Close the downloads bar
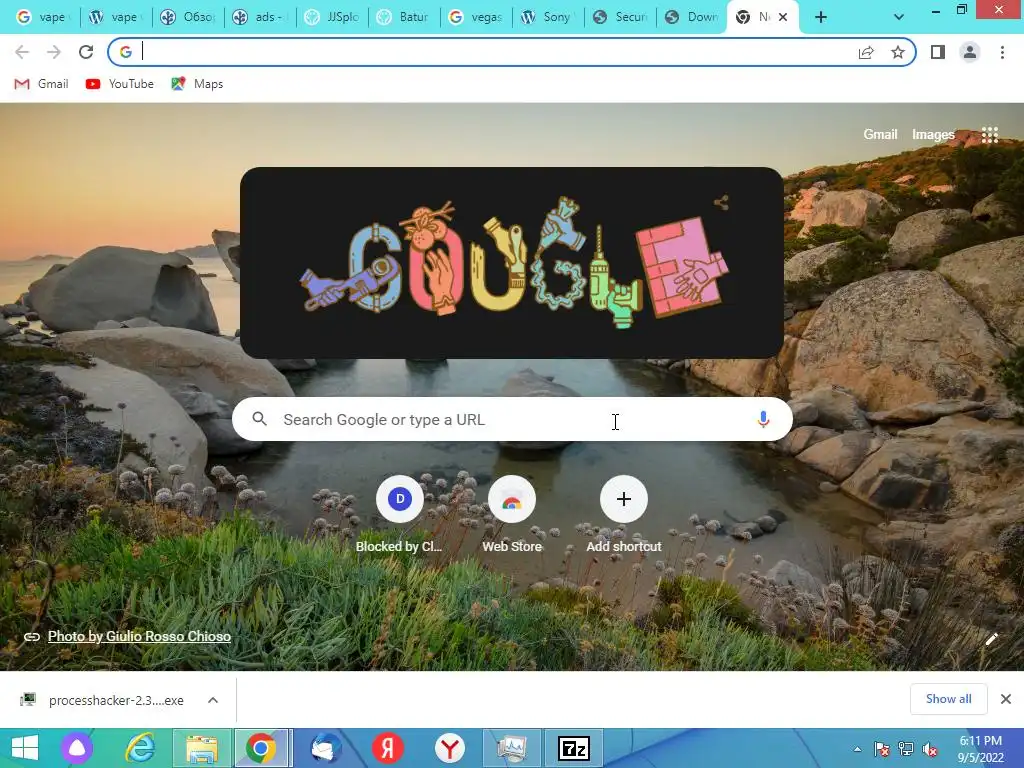This screenshot has width=1024, height=768. 1006,699
